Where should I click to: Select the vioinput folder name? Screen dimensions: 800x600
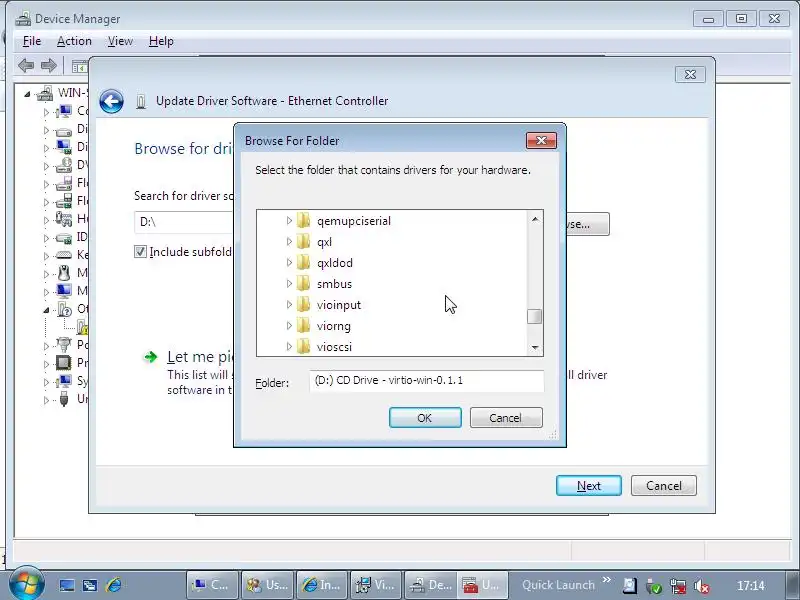338,305
